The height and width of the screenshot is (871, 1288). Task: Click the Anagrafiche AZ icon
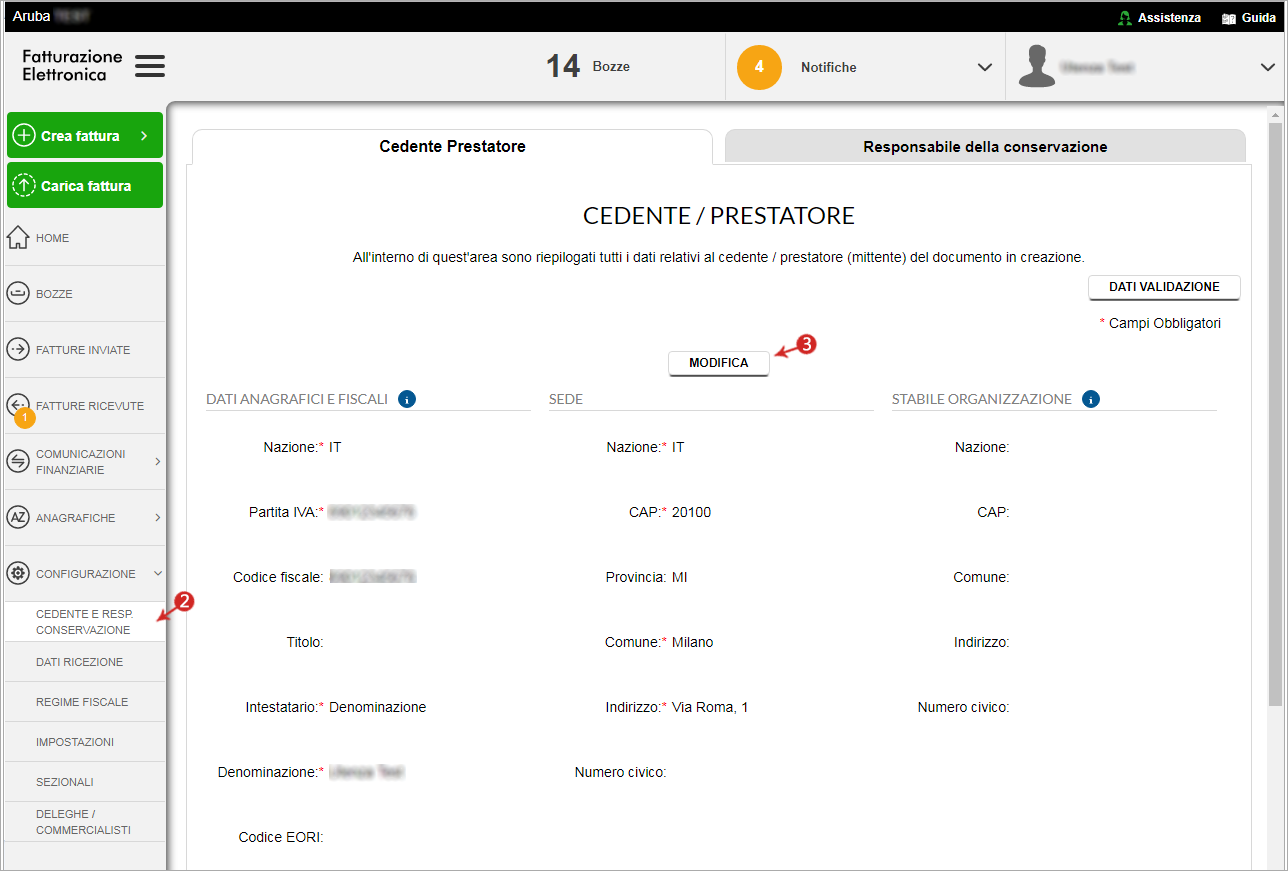[18, 518]
